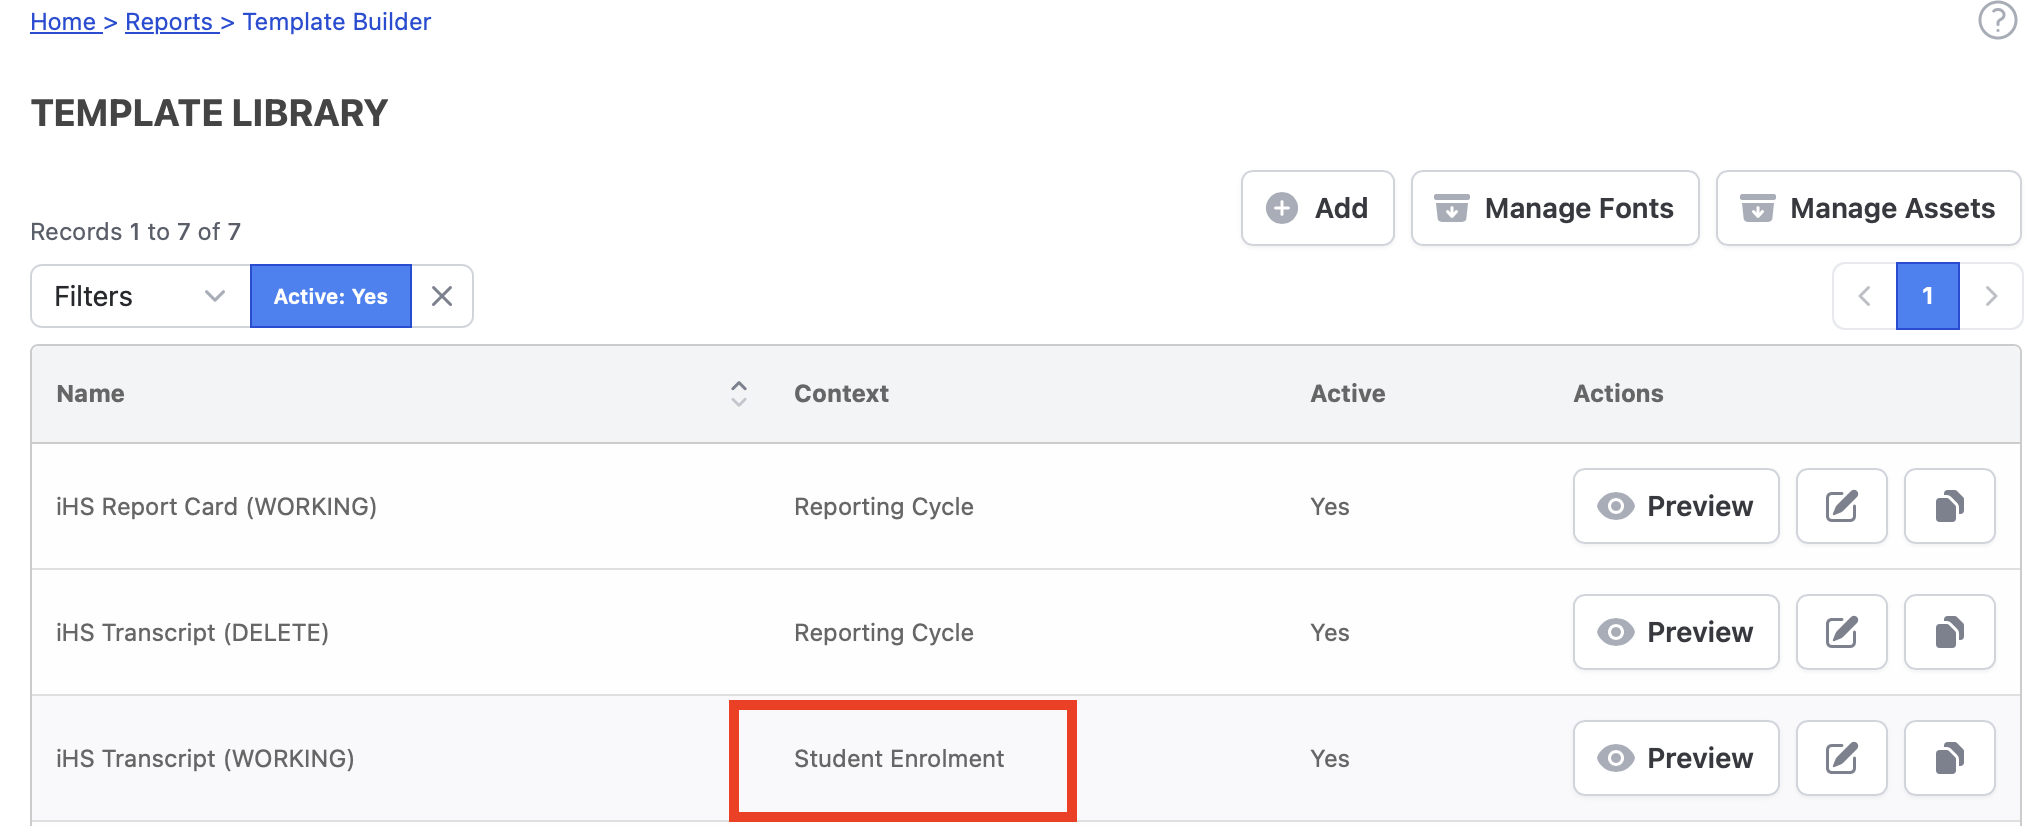Expand the Filters dropdown
This screenshot has width=2030, height=826.
coord(140,296)
